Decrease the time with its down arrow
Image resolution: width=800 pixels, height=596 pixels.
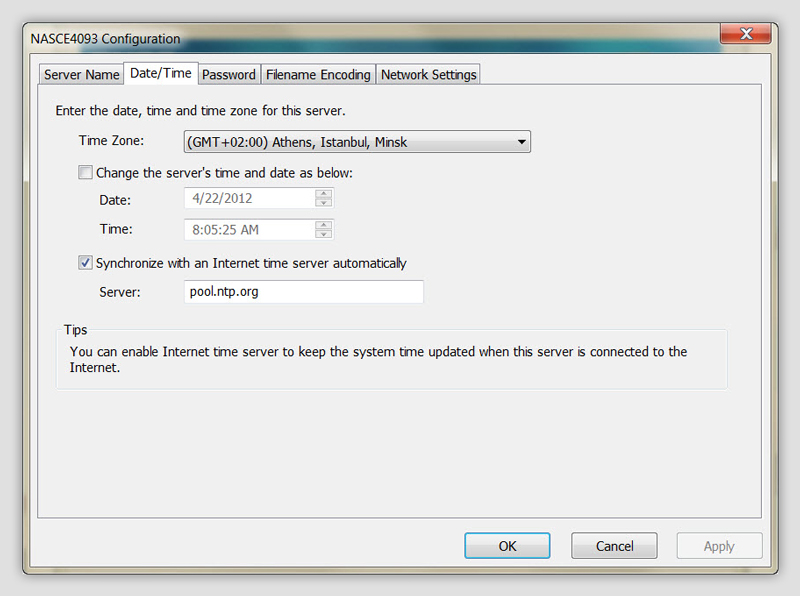tap(323, 234)
